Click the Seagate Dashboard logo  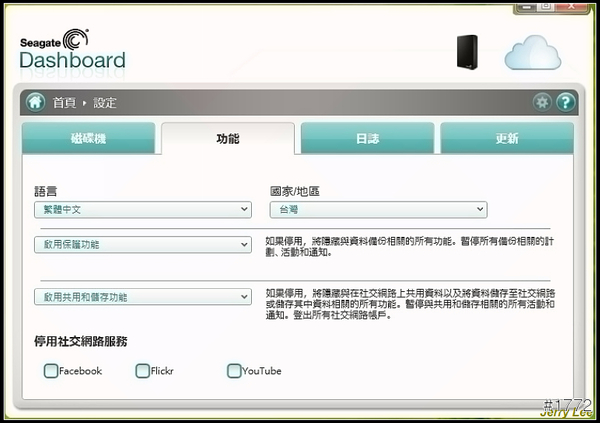(x=72, y=49)
